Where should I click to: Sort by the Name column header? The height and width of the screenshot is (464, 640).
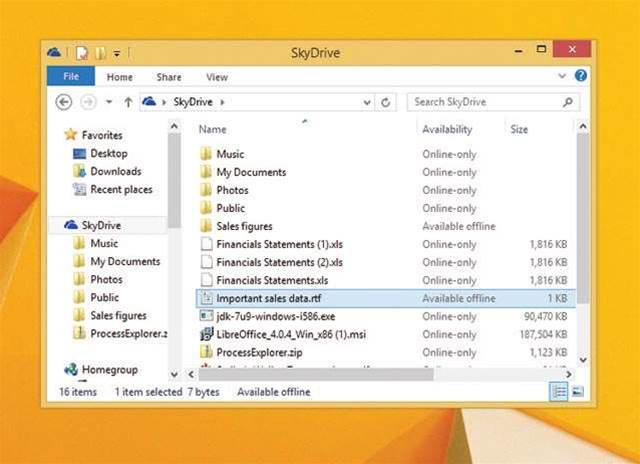(x=213, y=129)
